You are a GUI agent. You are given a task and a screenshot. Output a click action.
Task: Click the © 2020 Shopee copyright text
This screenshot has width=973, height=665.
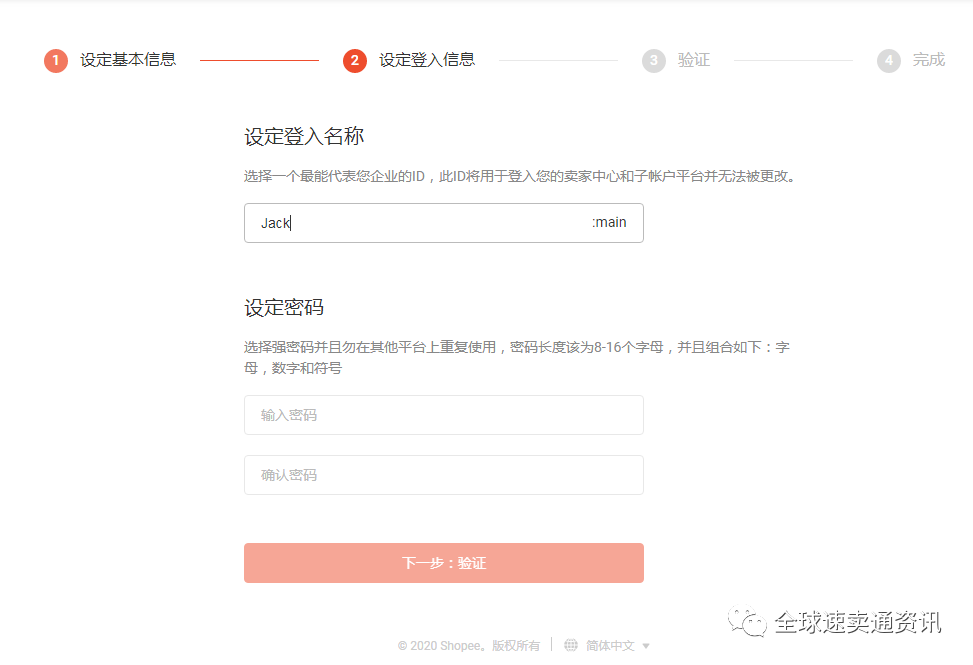coord(470,646)
